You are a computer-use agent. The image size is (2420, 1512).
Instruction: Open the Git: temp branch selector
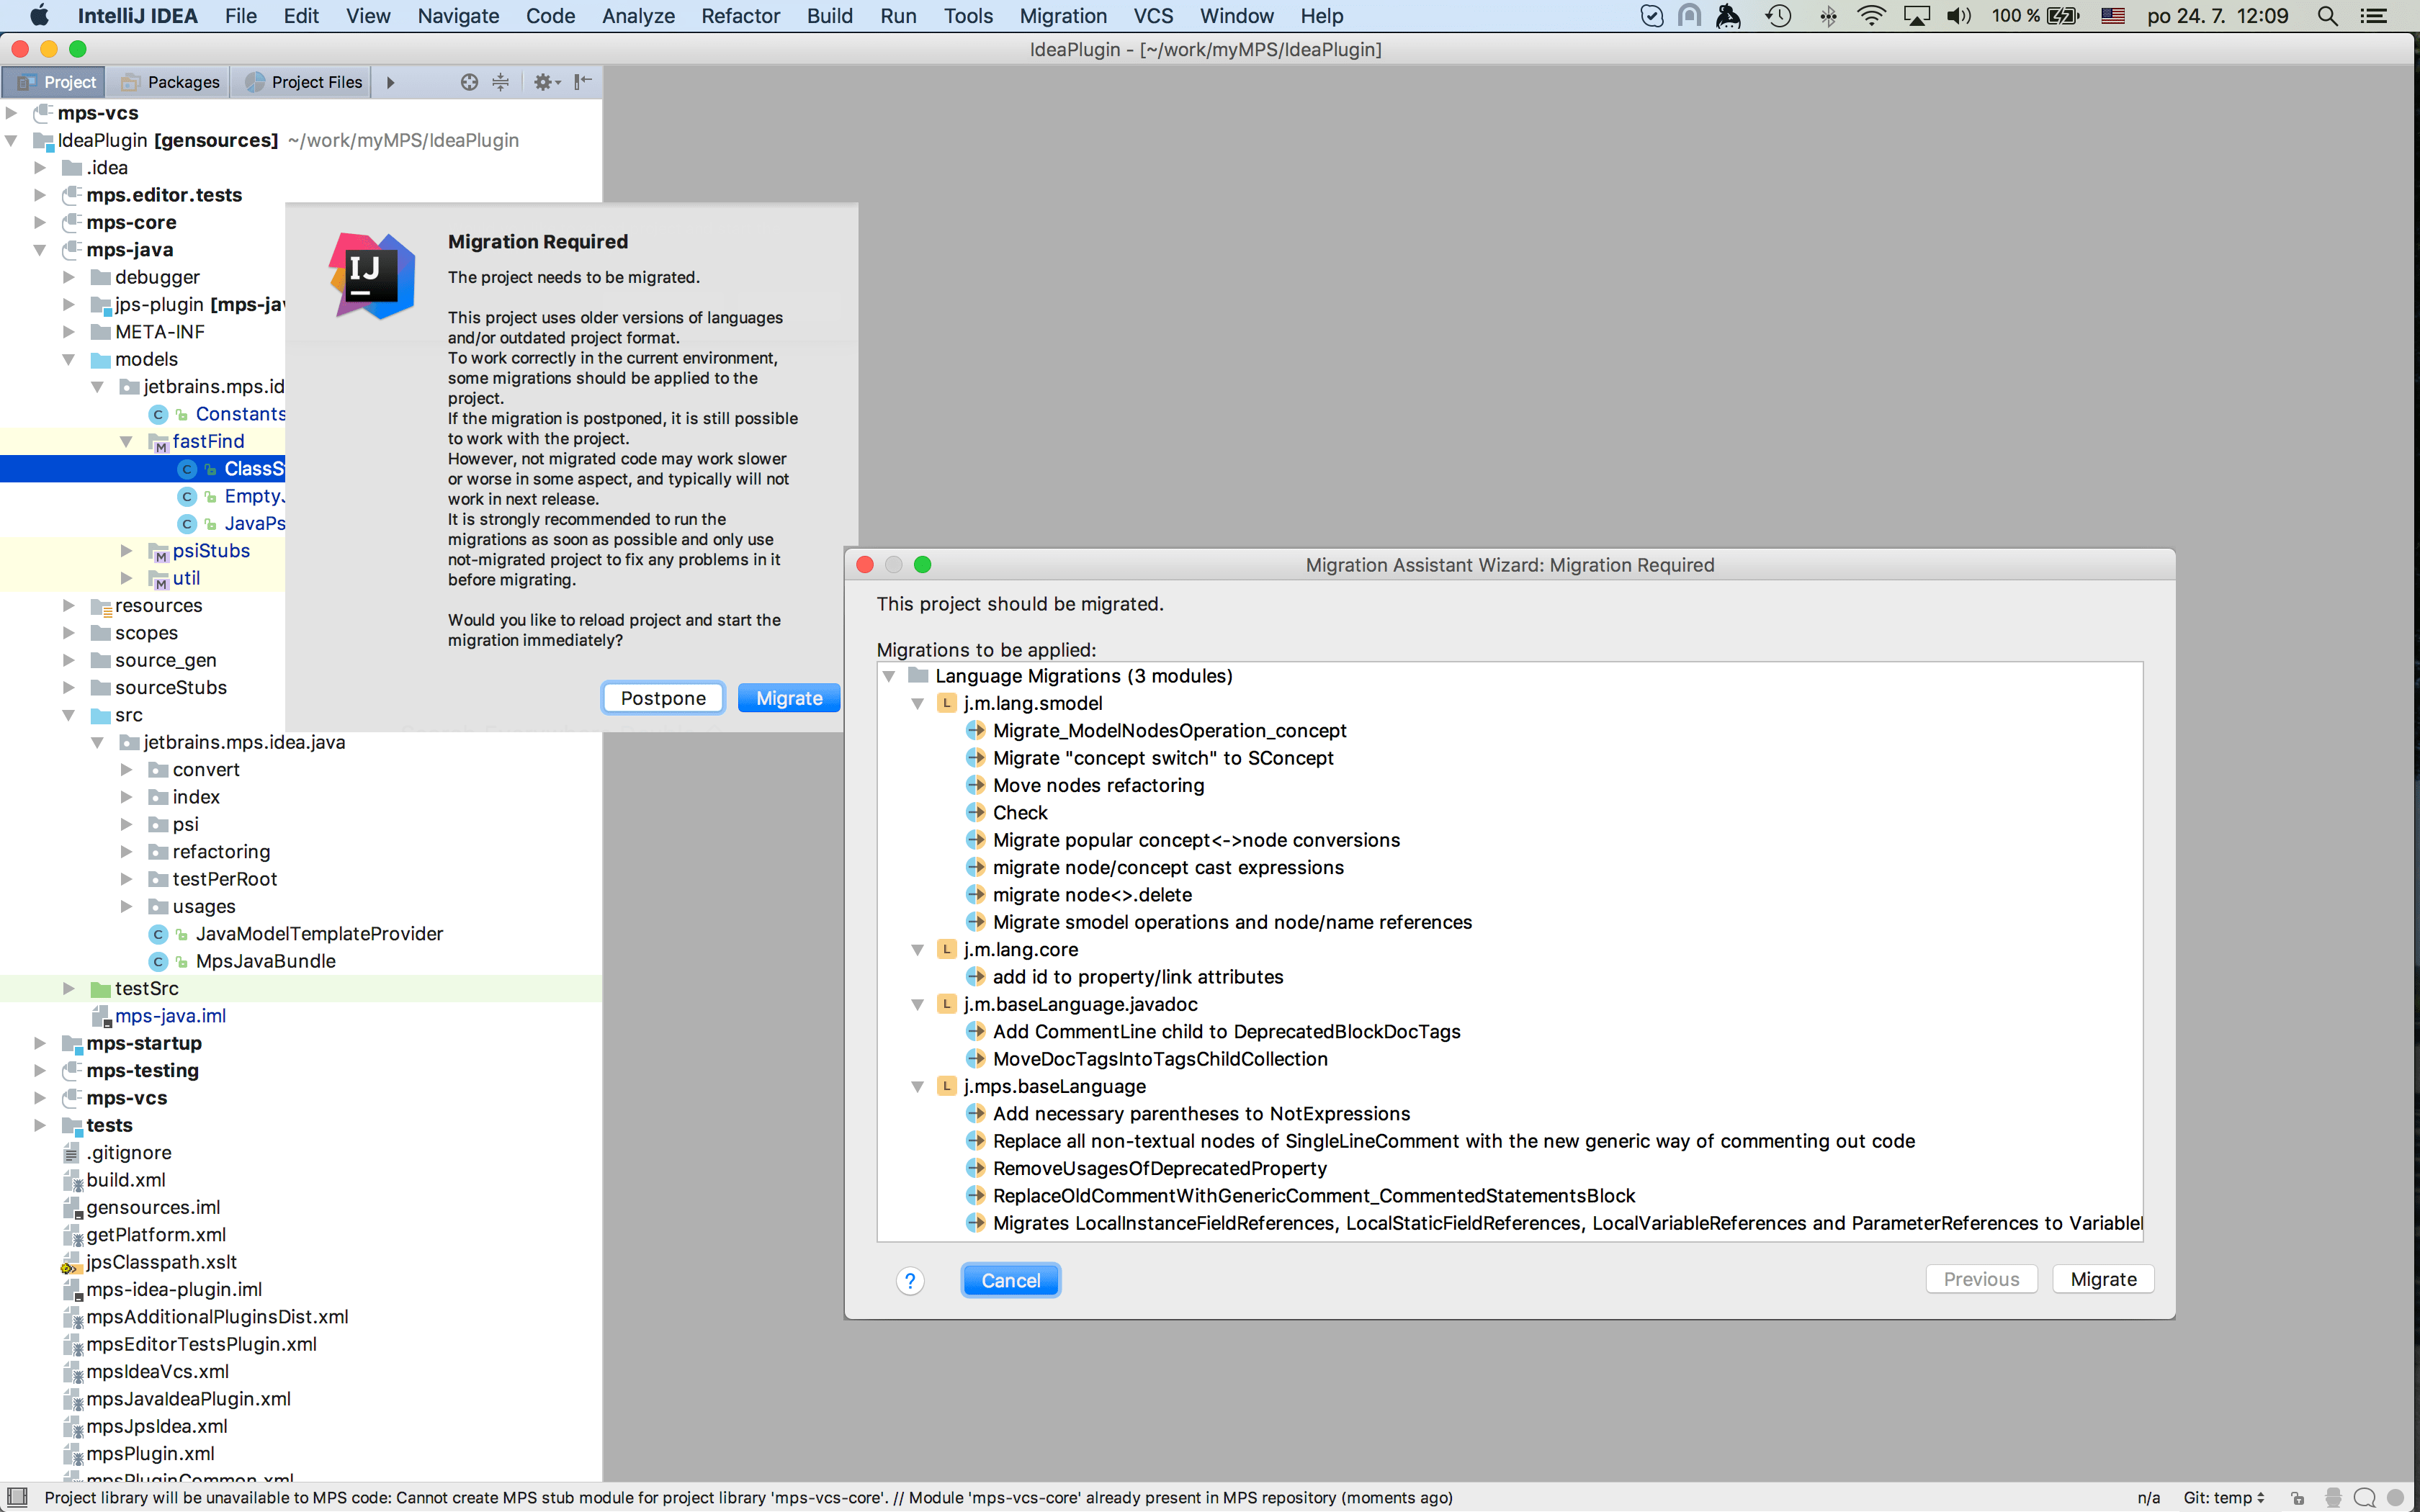pyautogui.click(x=2223, y=1497)
